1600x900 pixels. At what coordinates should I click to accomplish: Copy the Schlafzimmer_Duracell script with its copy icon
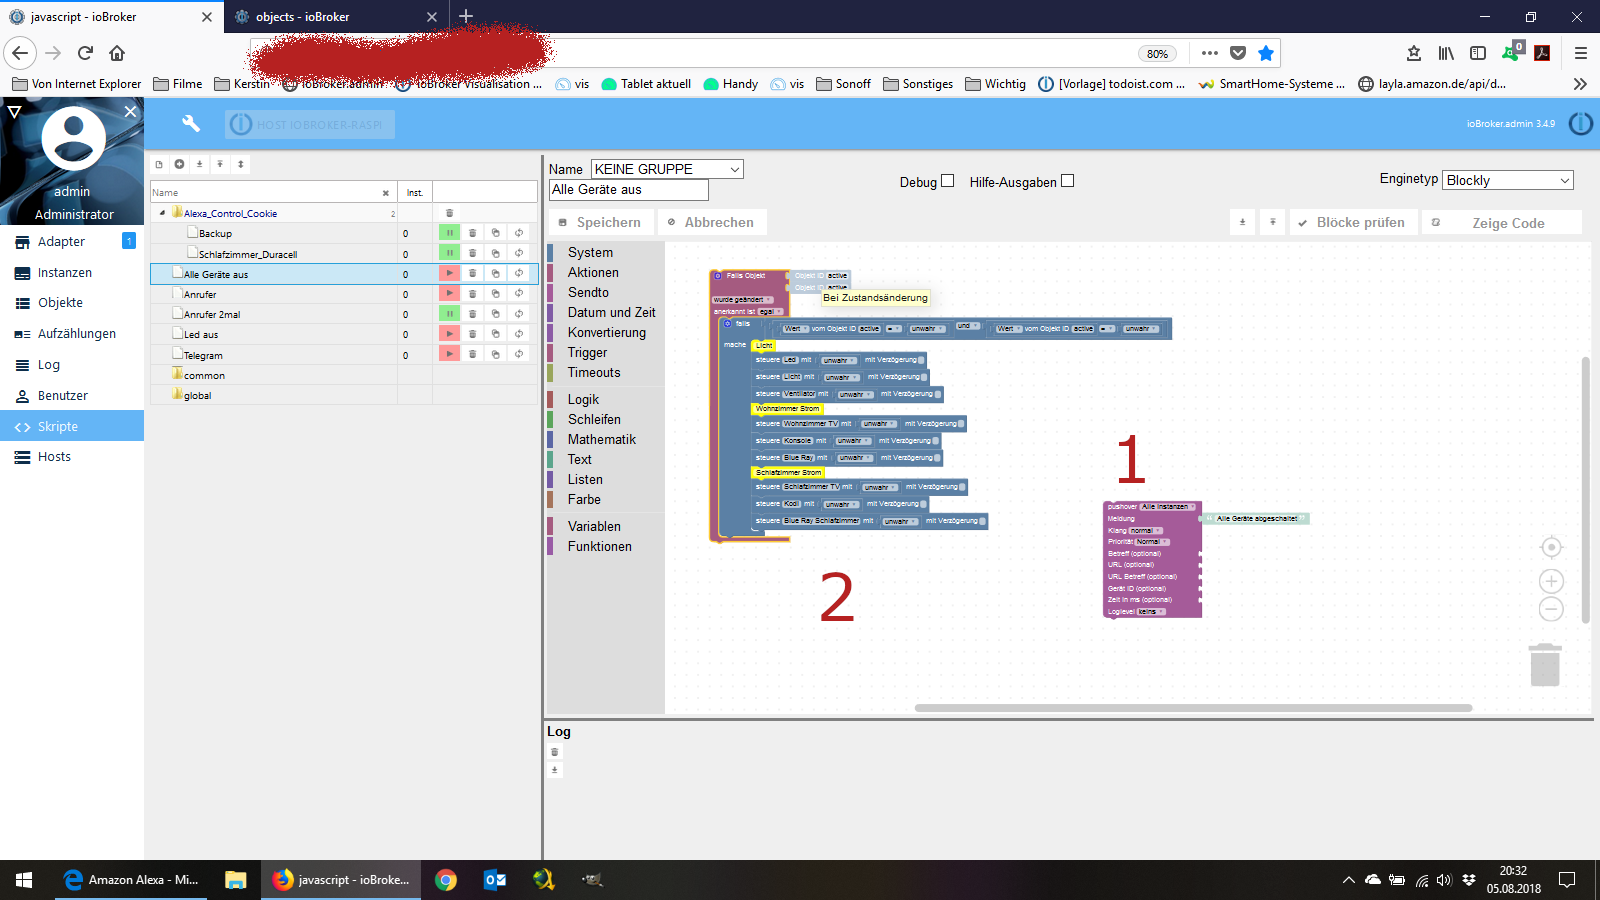tap(496, 254)
